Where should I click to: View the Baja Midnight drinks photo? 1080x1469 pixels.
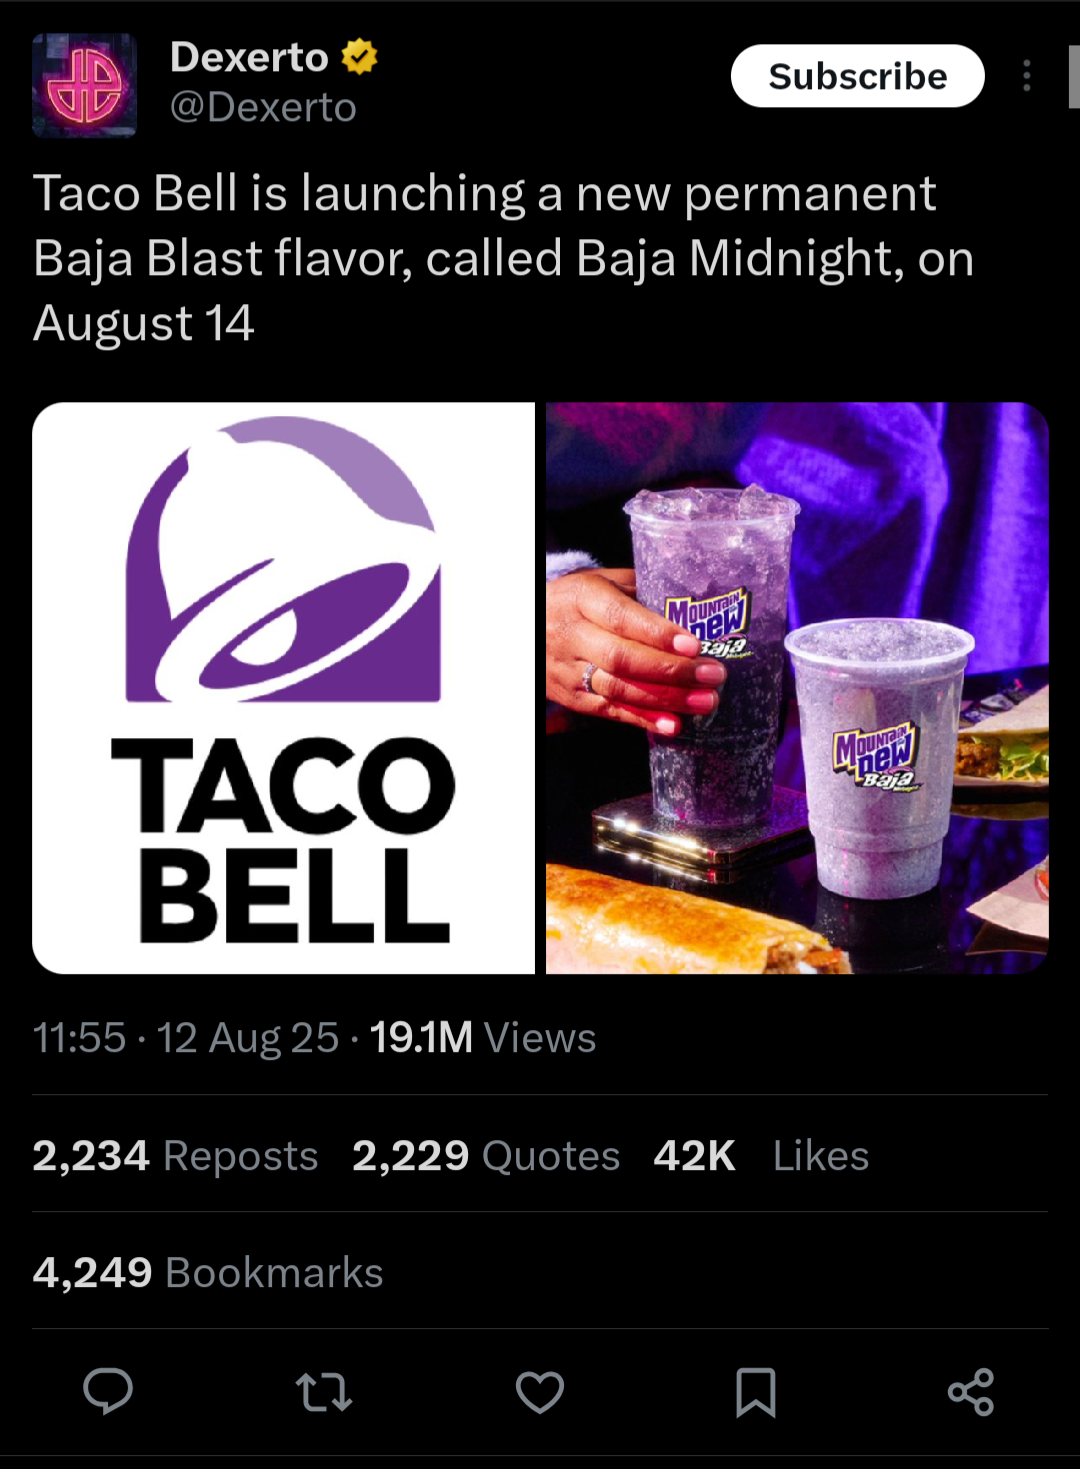coord(797,688)
